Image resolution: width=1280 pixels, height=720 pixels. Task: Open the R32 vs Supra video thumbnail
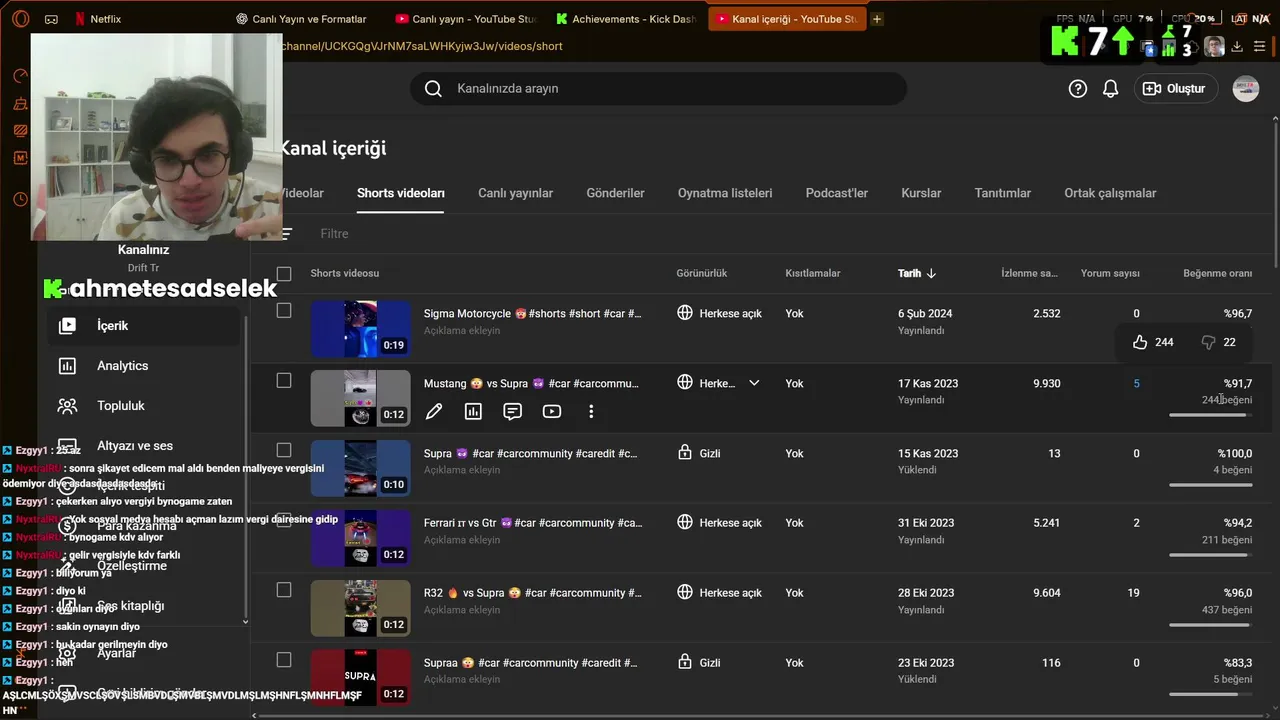click(360, 608)
